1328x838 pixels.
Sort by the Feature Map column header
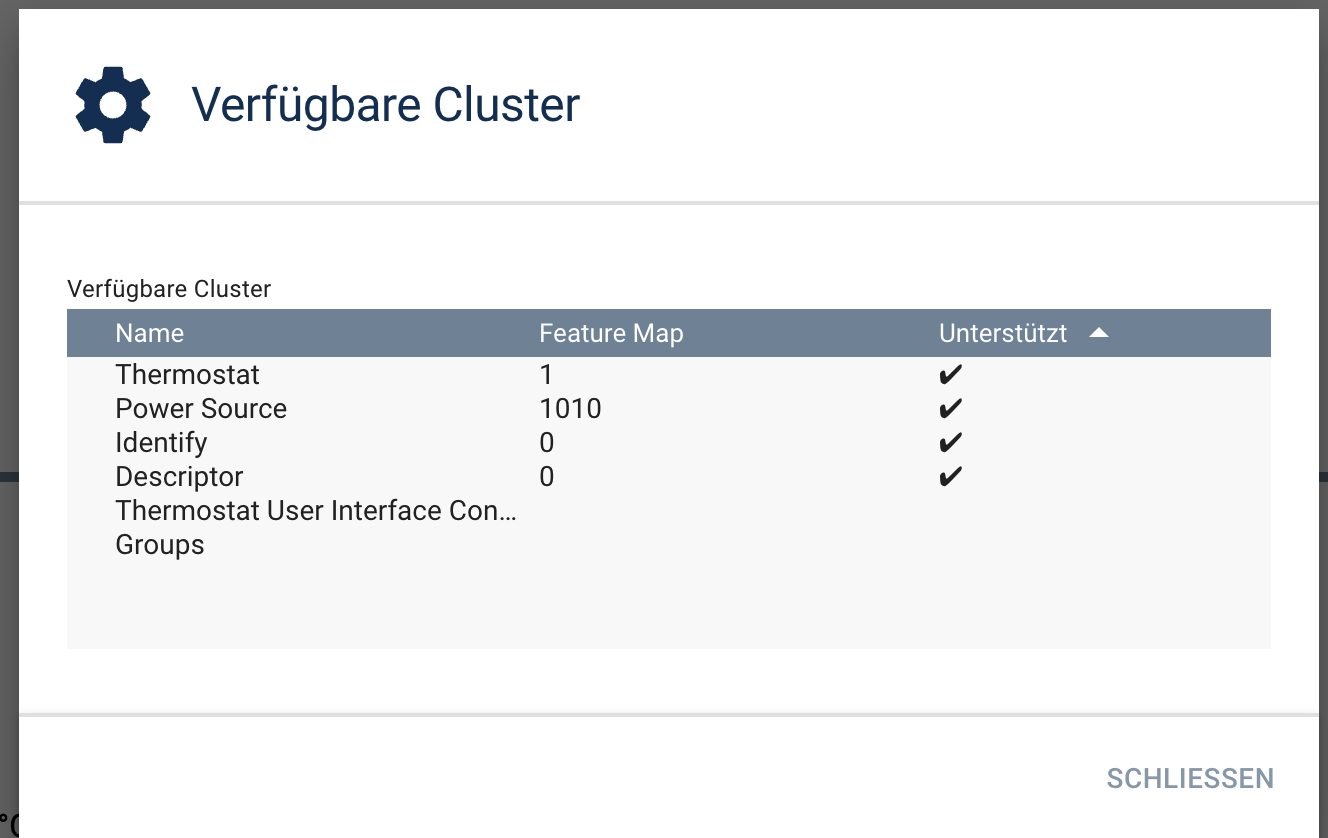[611, 333]
